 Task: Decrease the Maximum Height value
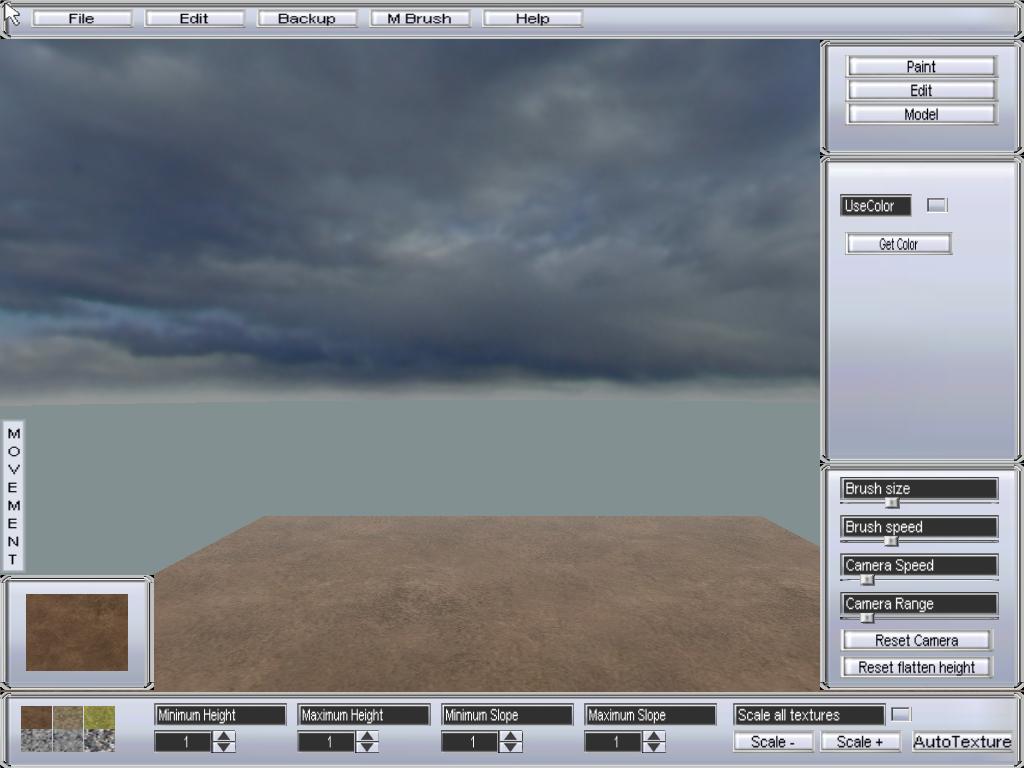click(367, 747)
